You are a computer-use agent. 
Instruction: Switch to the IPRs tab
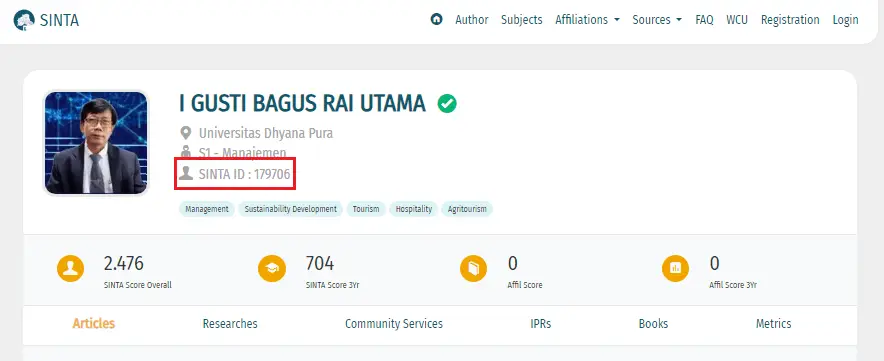pos(541,324)
